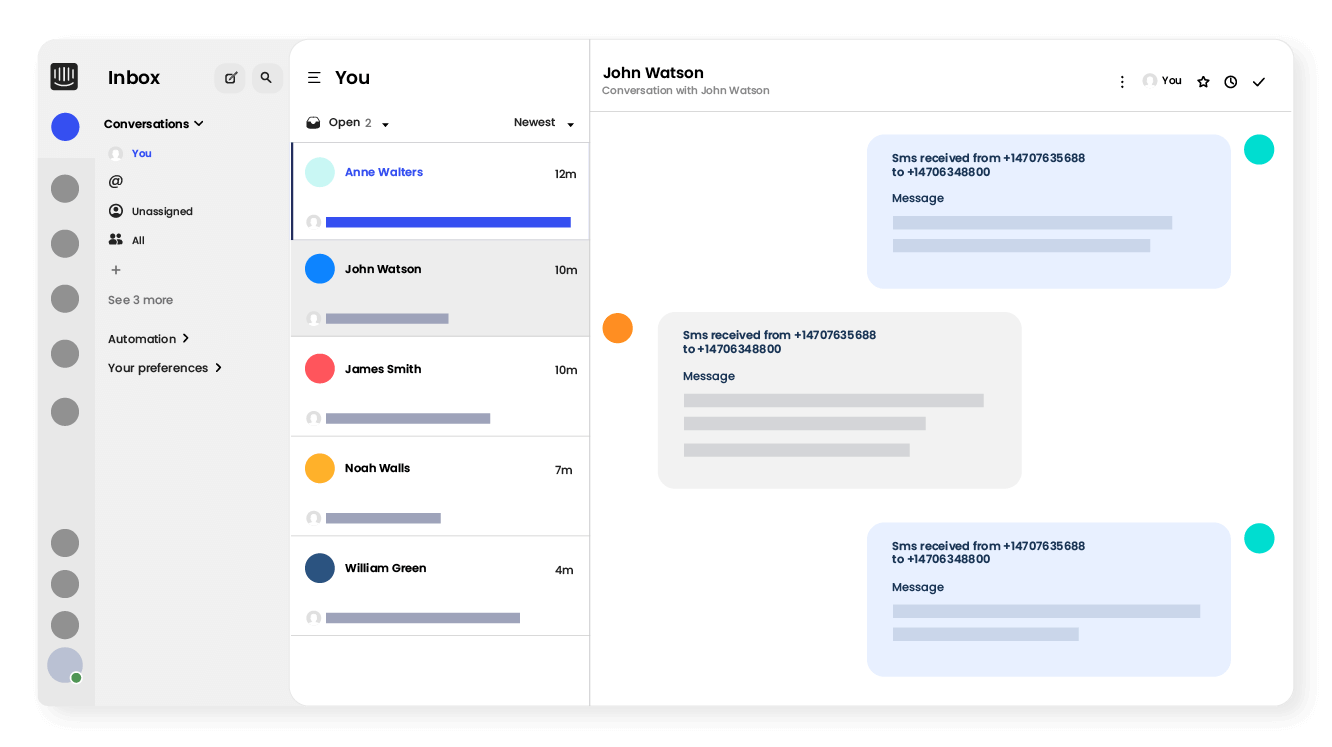Screen dimensions: 1332x747
Task: Click the See 3 more link
Action: point(140,300)
